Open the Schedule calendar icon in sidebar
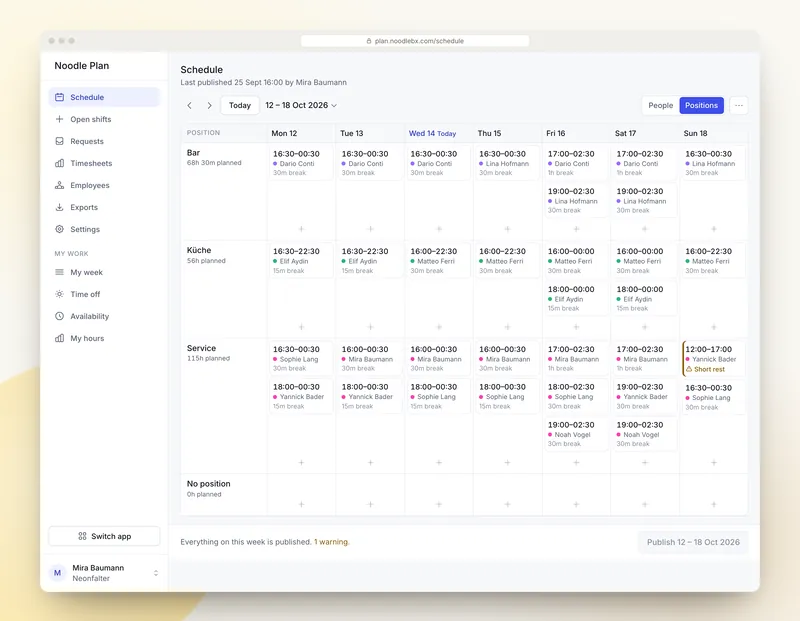The image size is (800, 621). (60, 97)
